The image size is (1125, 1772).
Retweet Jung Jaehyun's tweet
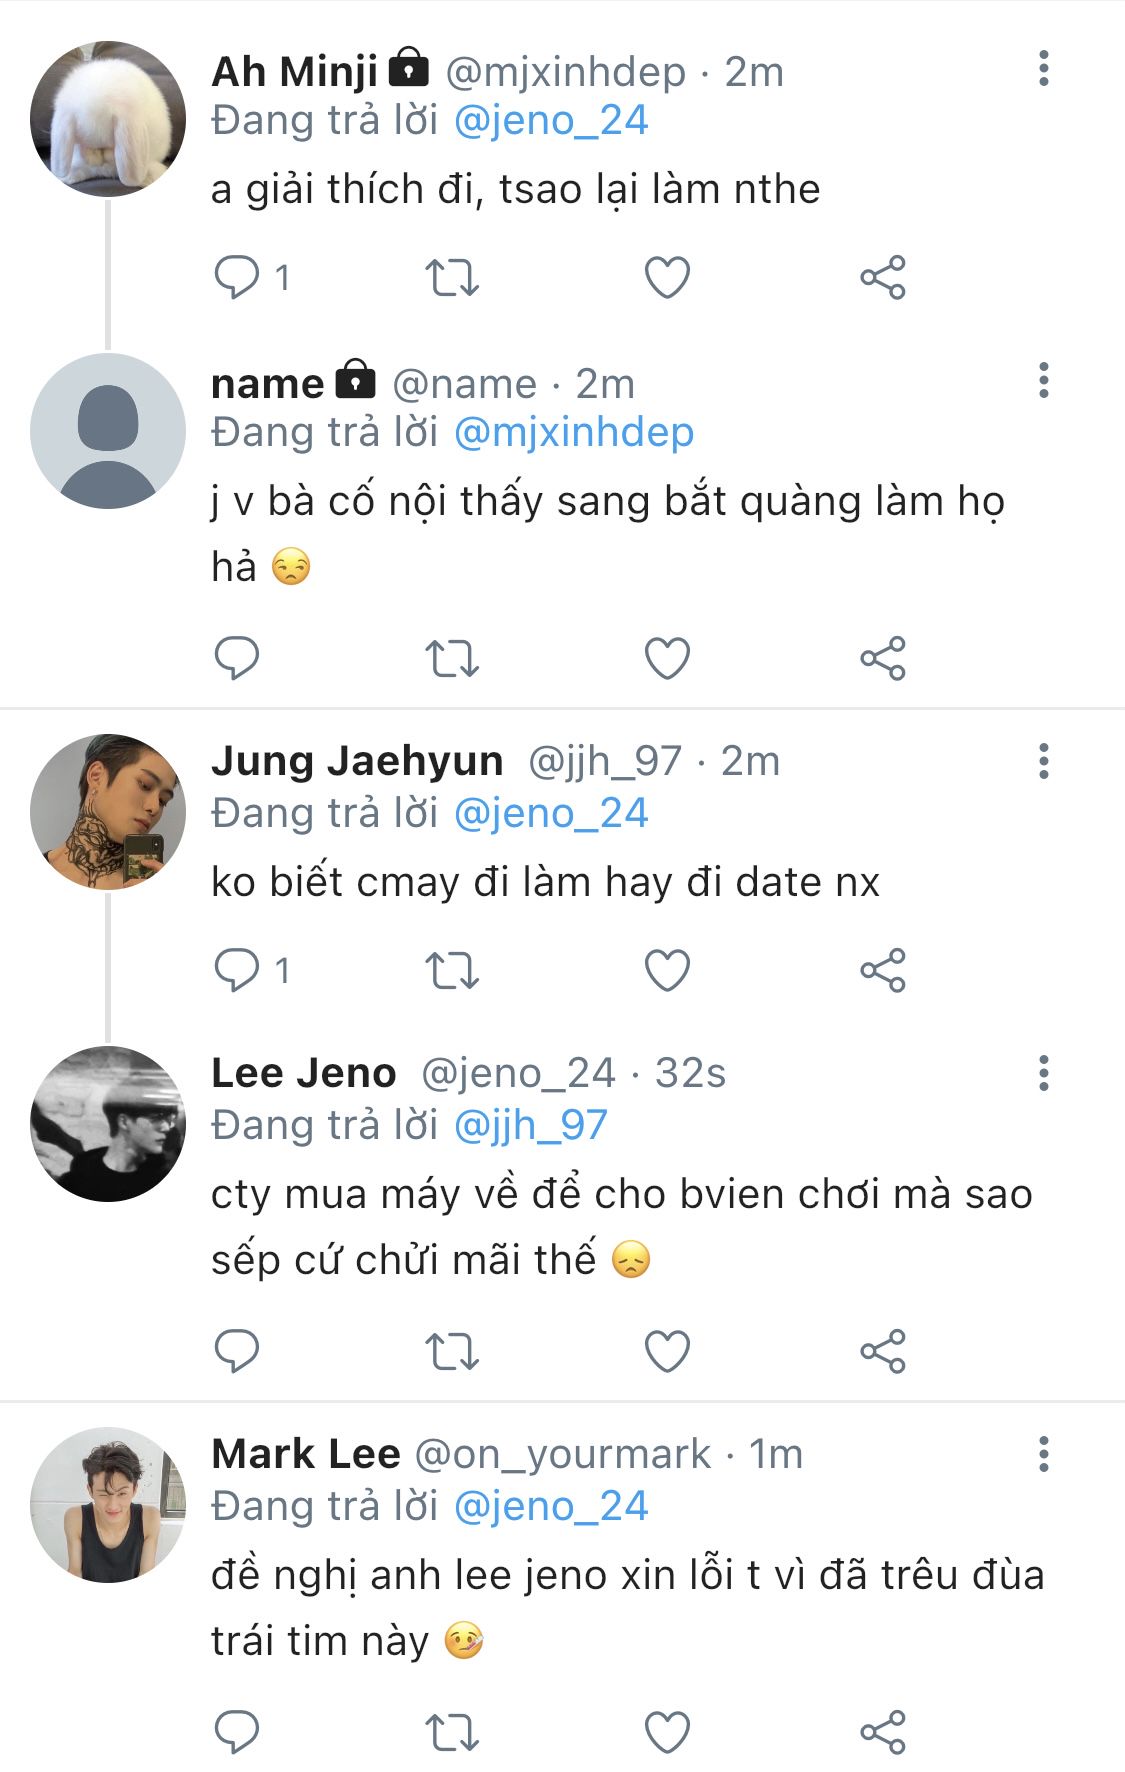click(x=452, y=970)
